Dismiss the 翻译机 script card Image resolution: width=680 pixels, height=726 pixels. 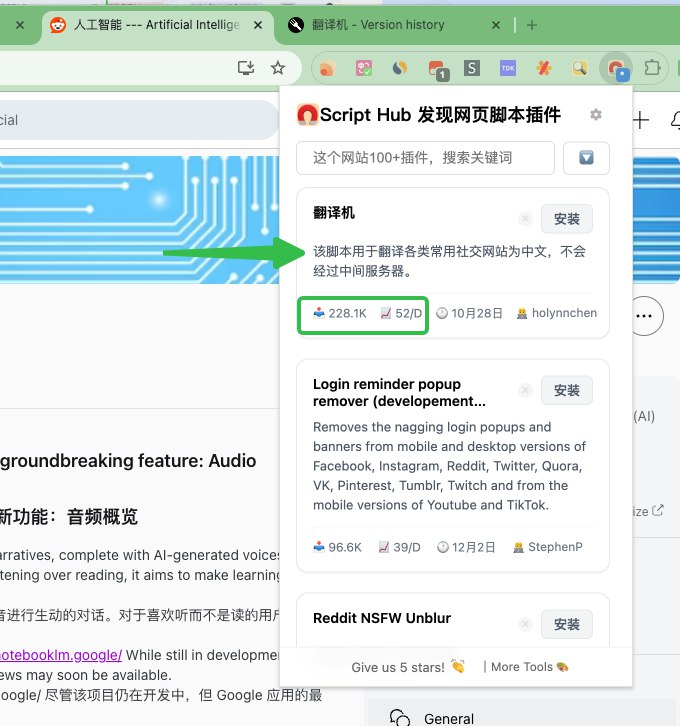coord(525,219)
